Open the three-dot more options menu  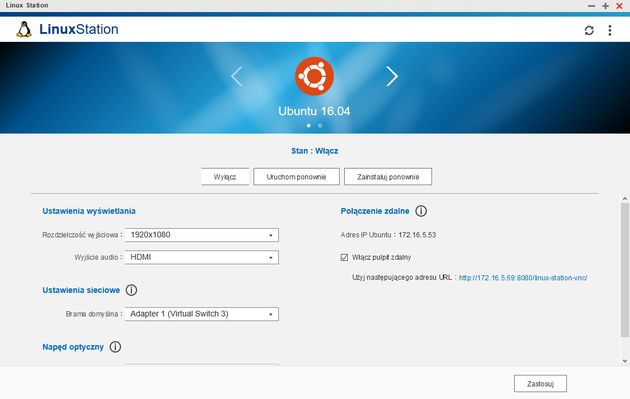(610, 31)
